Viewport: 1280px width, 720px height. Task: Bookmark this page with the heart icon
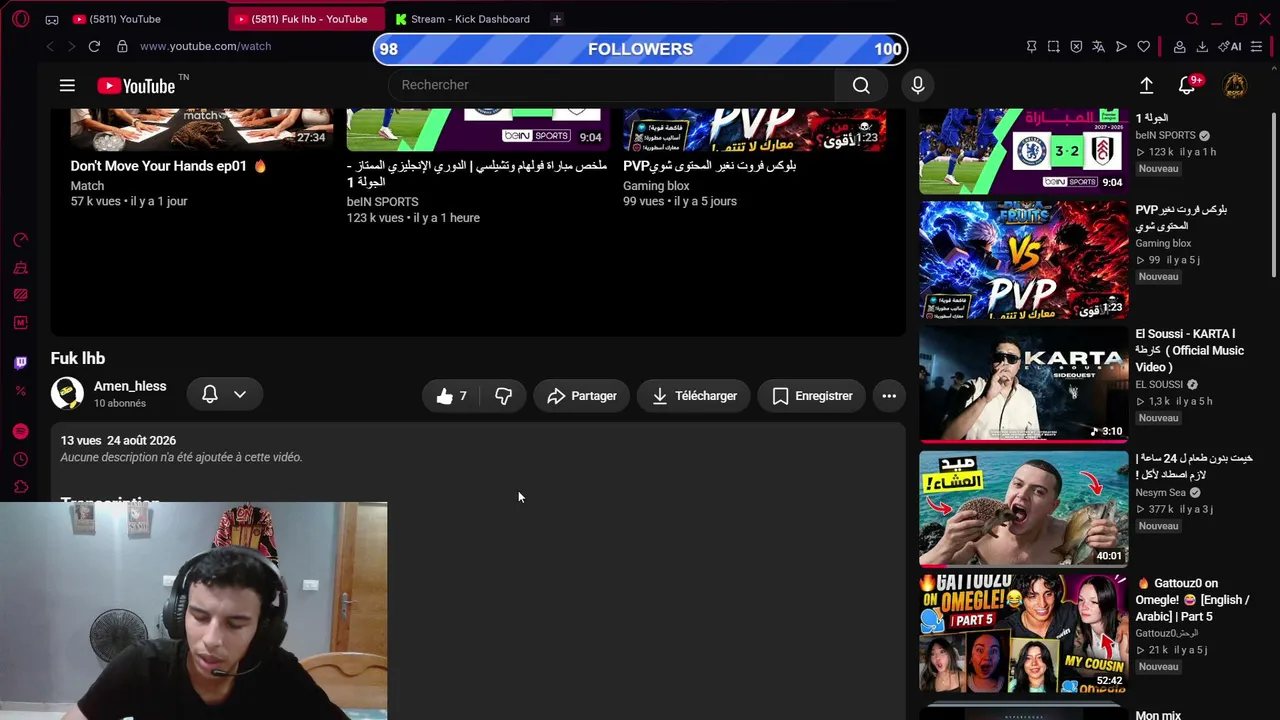point(1144,46)
